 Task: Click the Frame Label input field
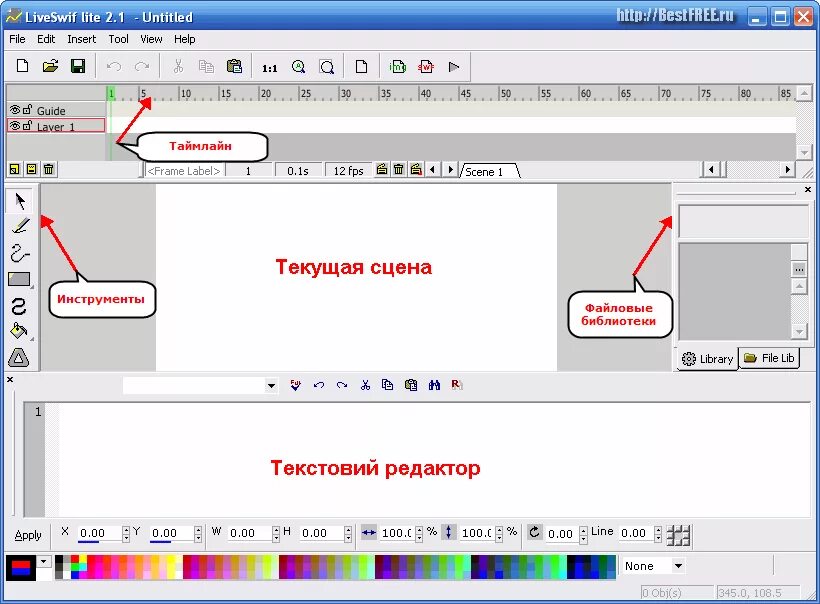click(184, 171)
